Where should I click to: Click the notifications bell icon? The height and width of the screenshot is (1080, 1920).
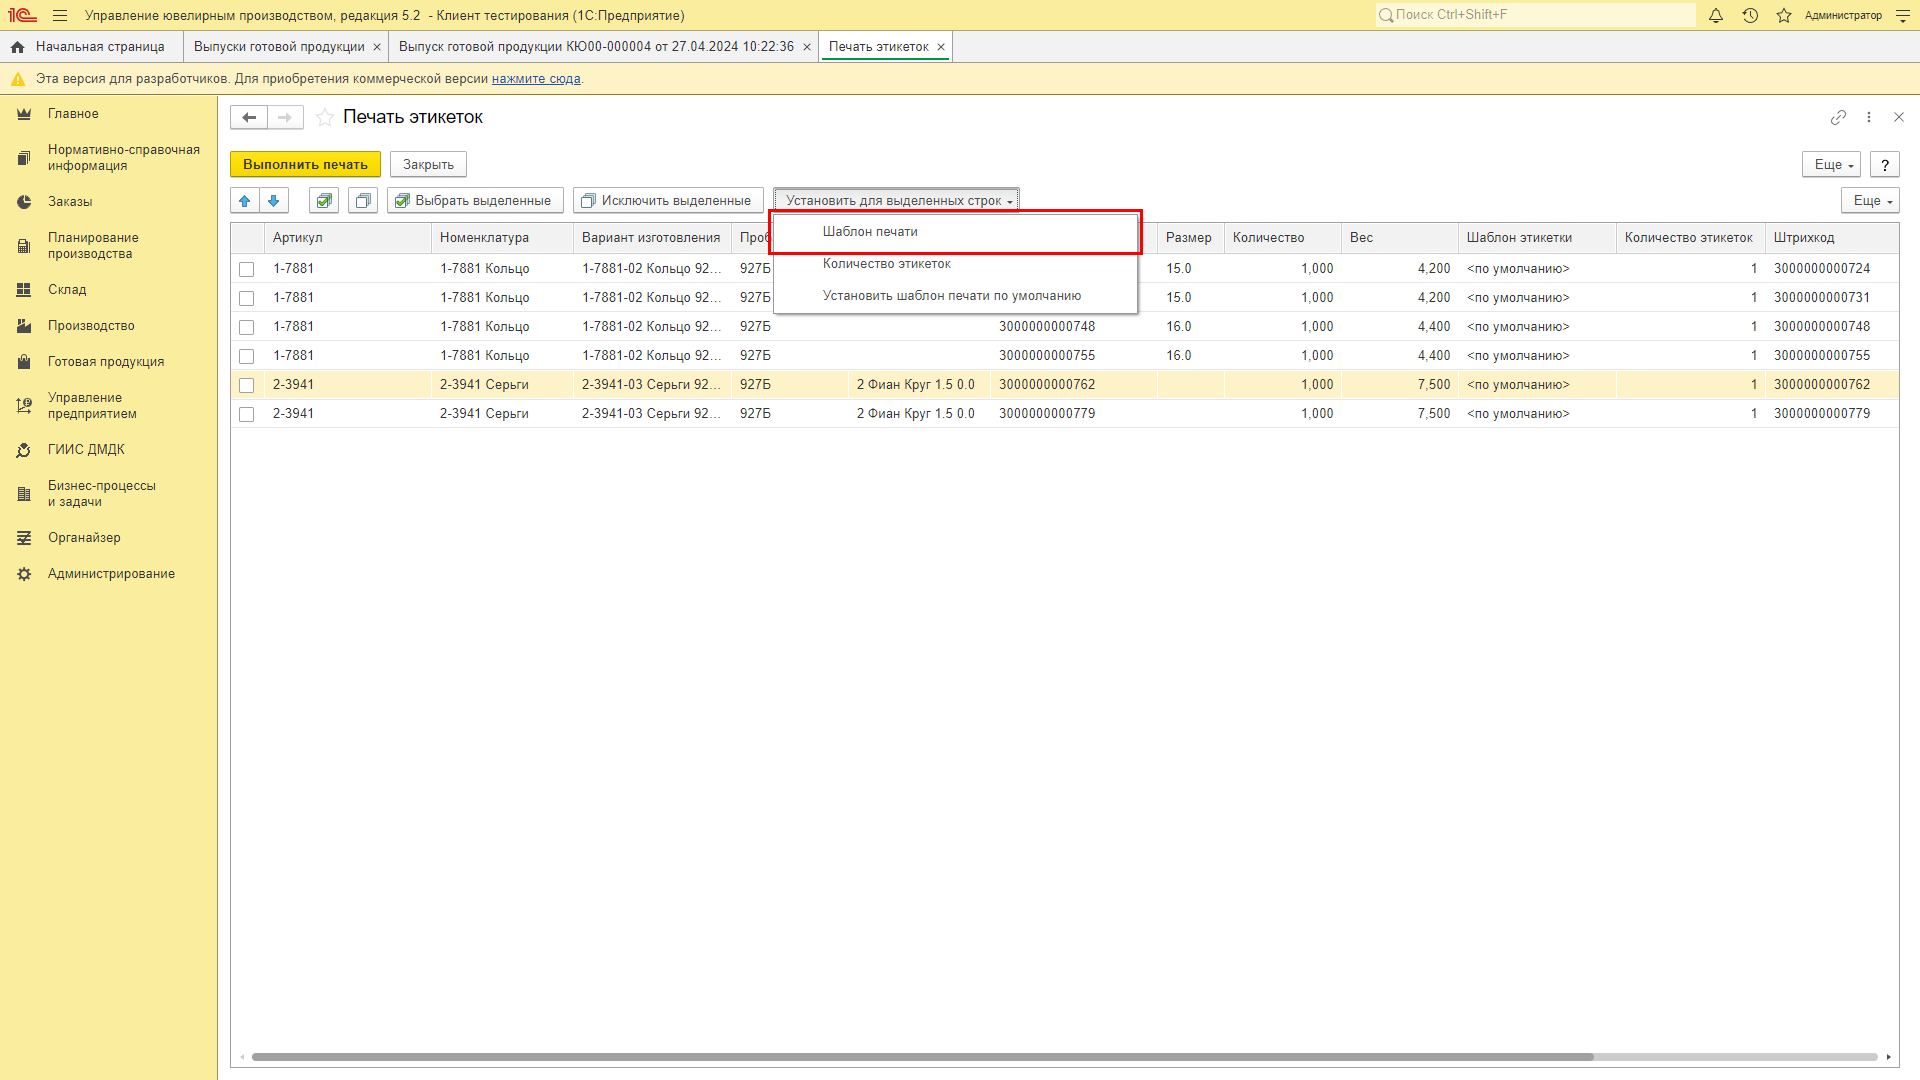coord(1716,15)
